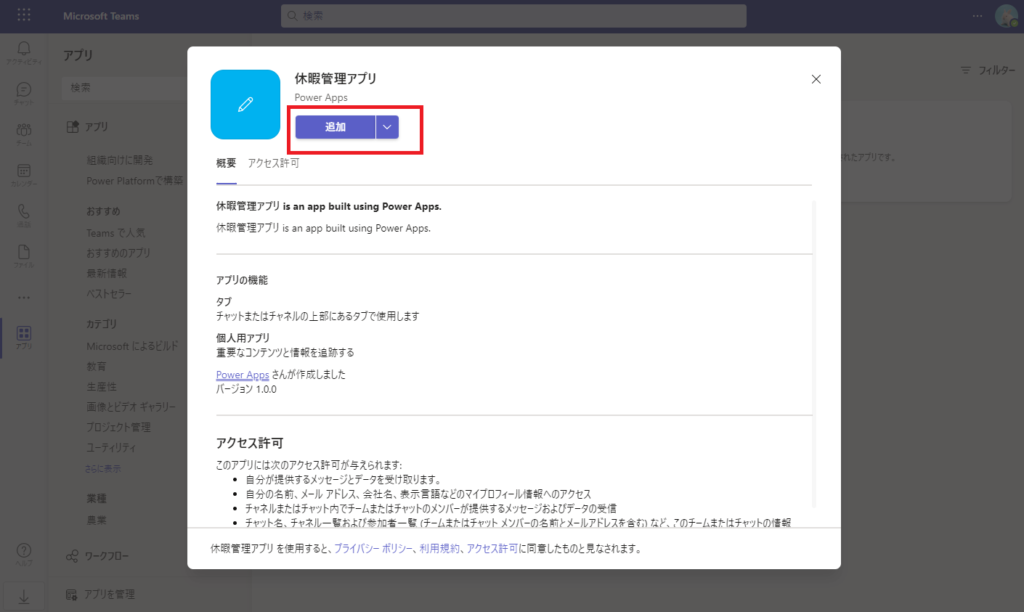The image size is (1024, 612).
Task: Click the おすすめ sidebar heading
Action: click(x=103, y=211)
